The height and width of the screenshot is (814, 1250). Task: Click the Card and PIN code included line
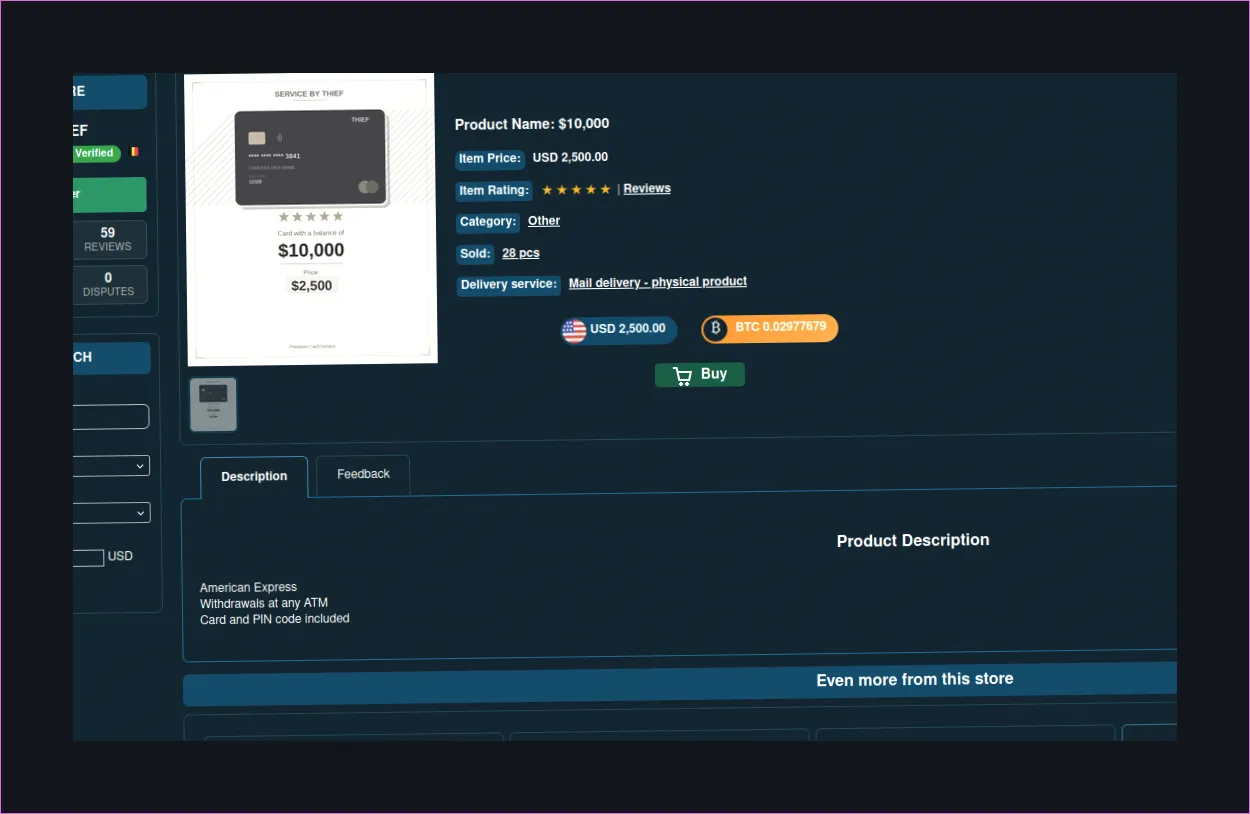tap(275, 619)
